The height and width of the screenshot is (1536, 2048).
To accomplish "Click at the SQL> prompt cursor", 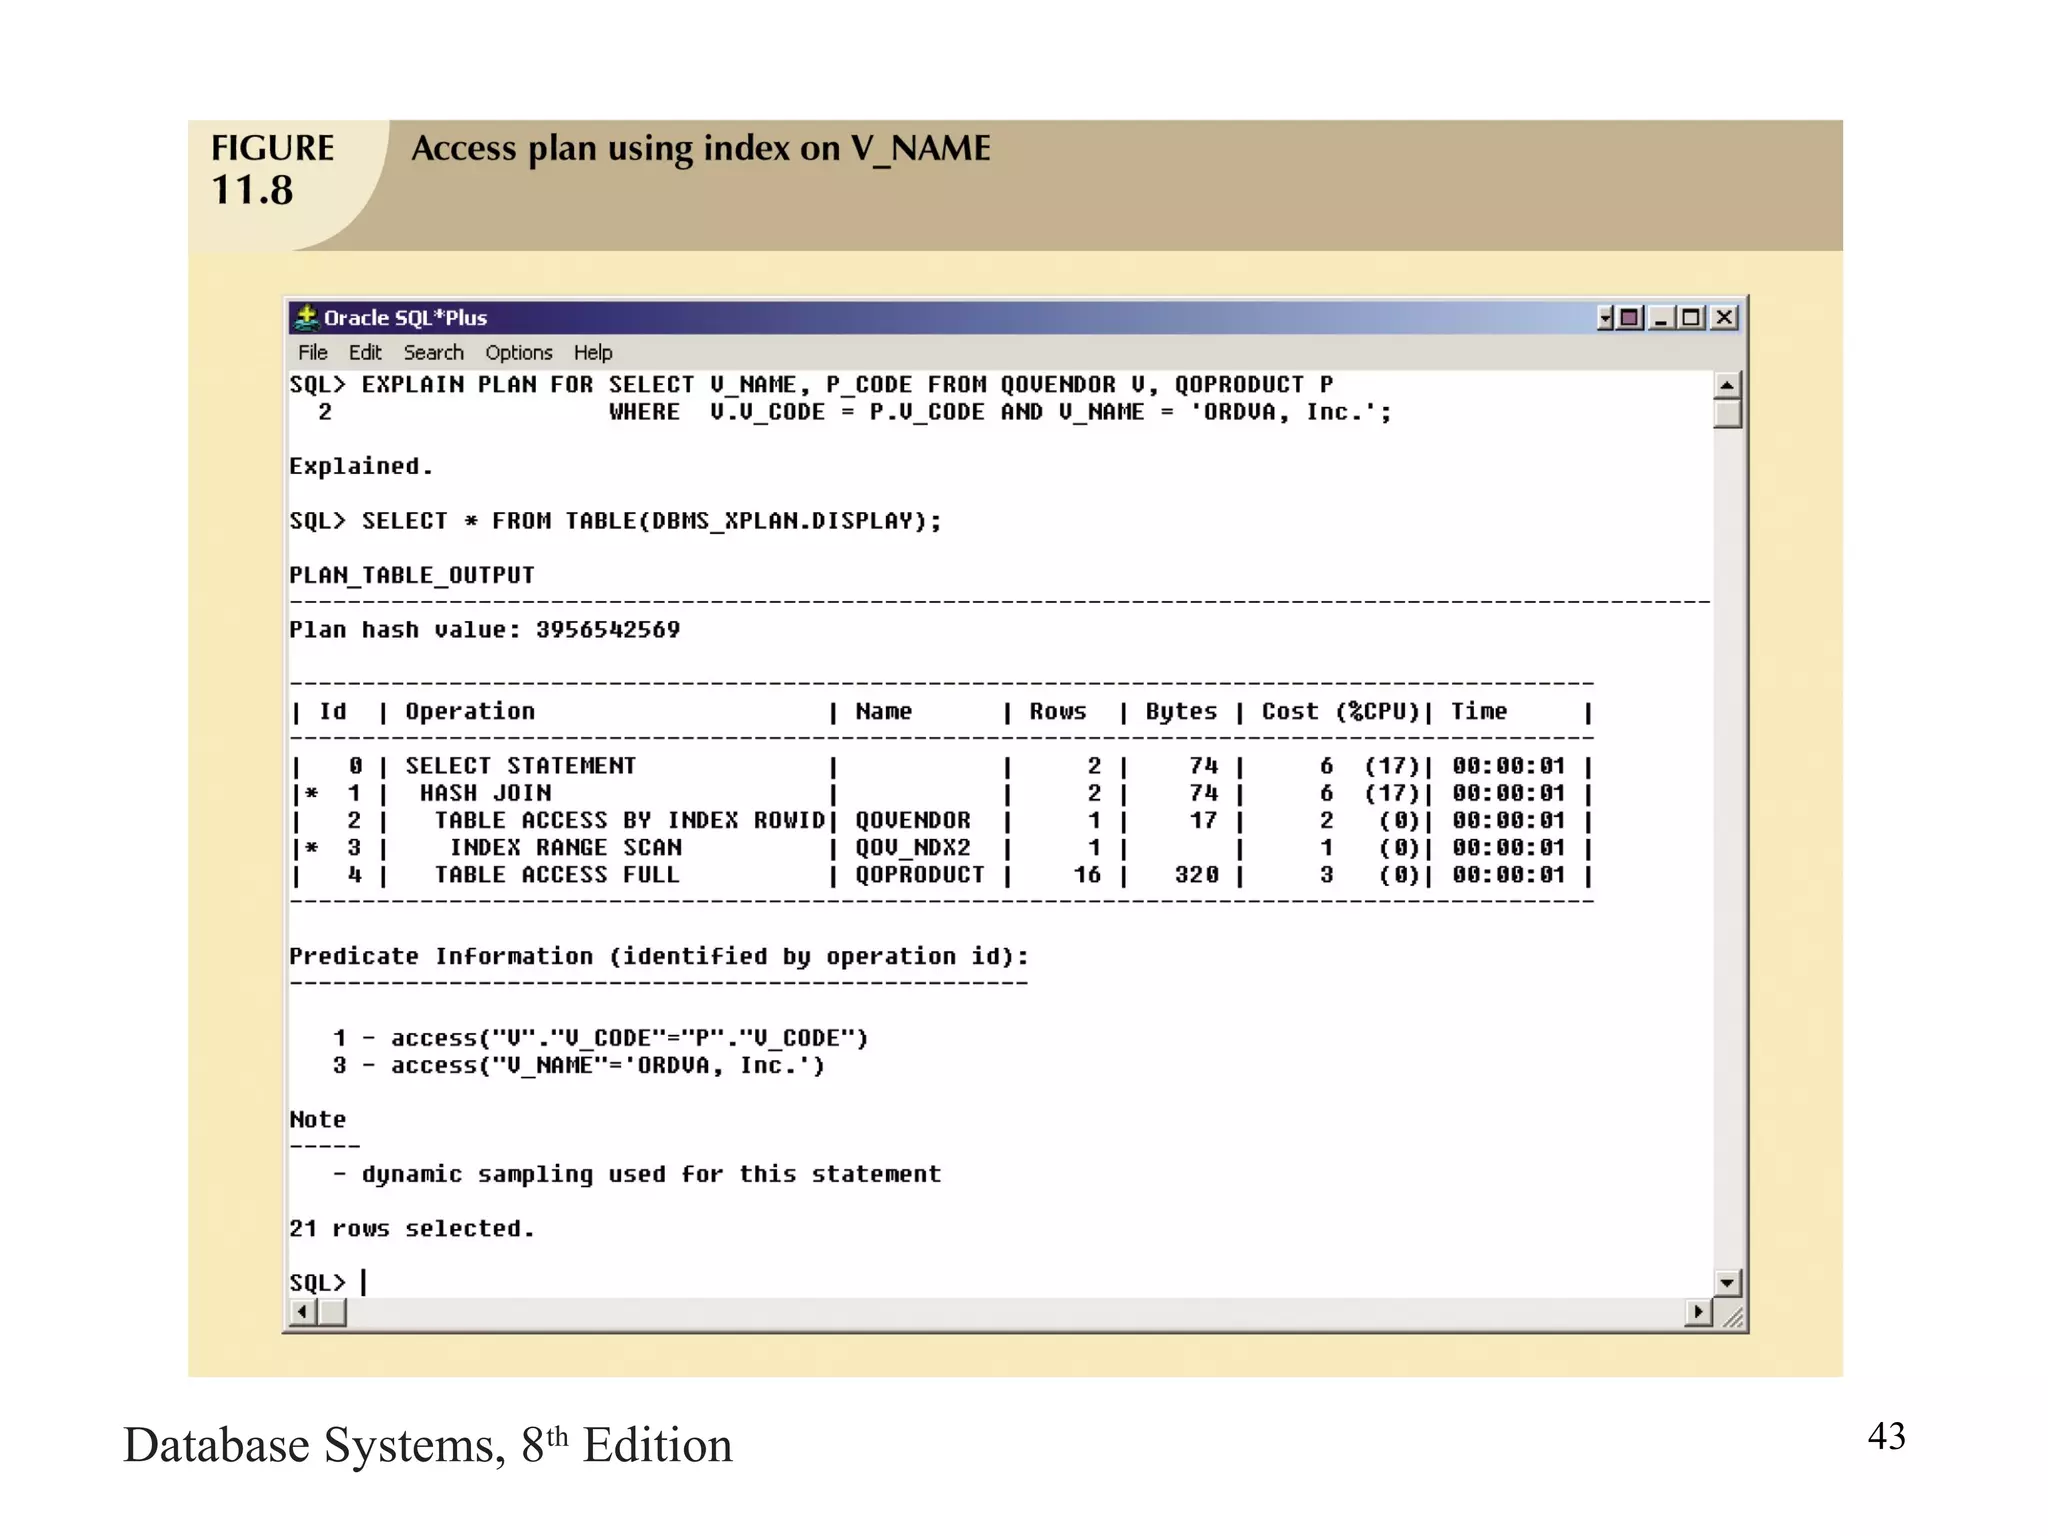I will (x=364, y=1282).
